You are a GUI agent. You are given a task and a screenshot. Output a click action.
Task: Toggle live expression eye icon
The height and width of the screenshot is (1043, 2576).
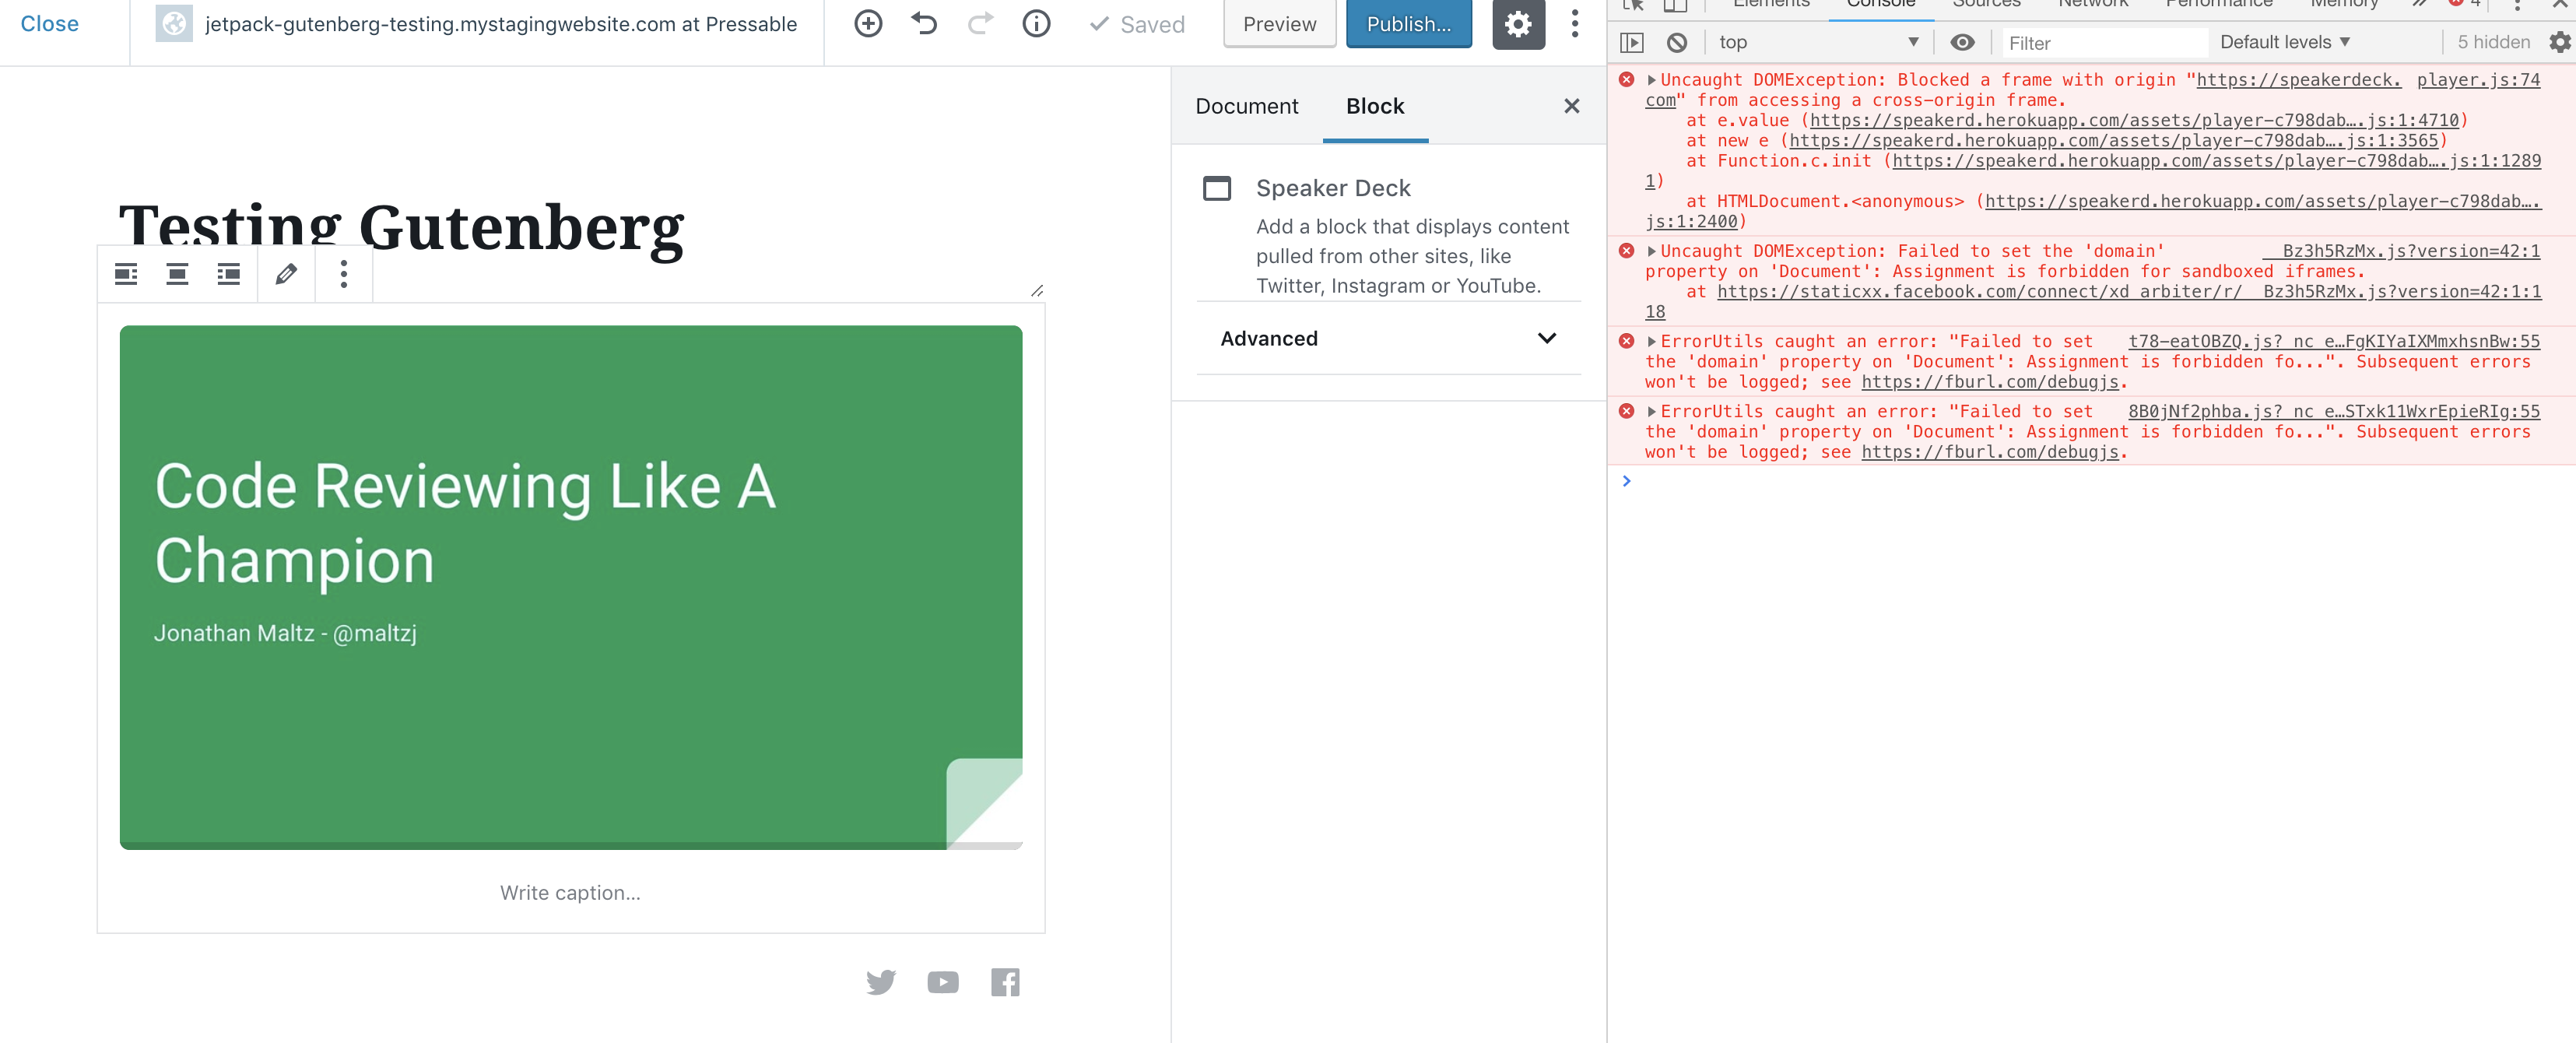click(x=1962, y=42)
